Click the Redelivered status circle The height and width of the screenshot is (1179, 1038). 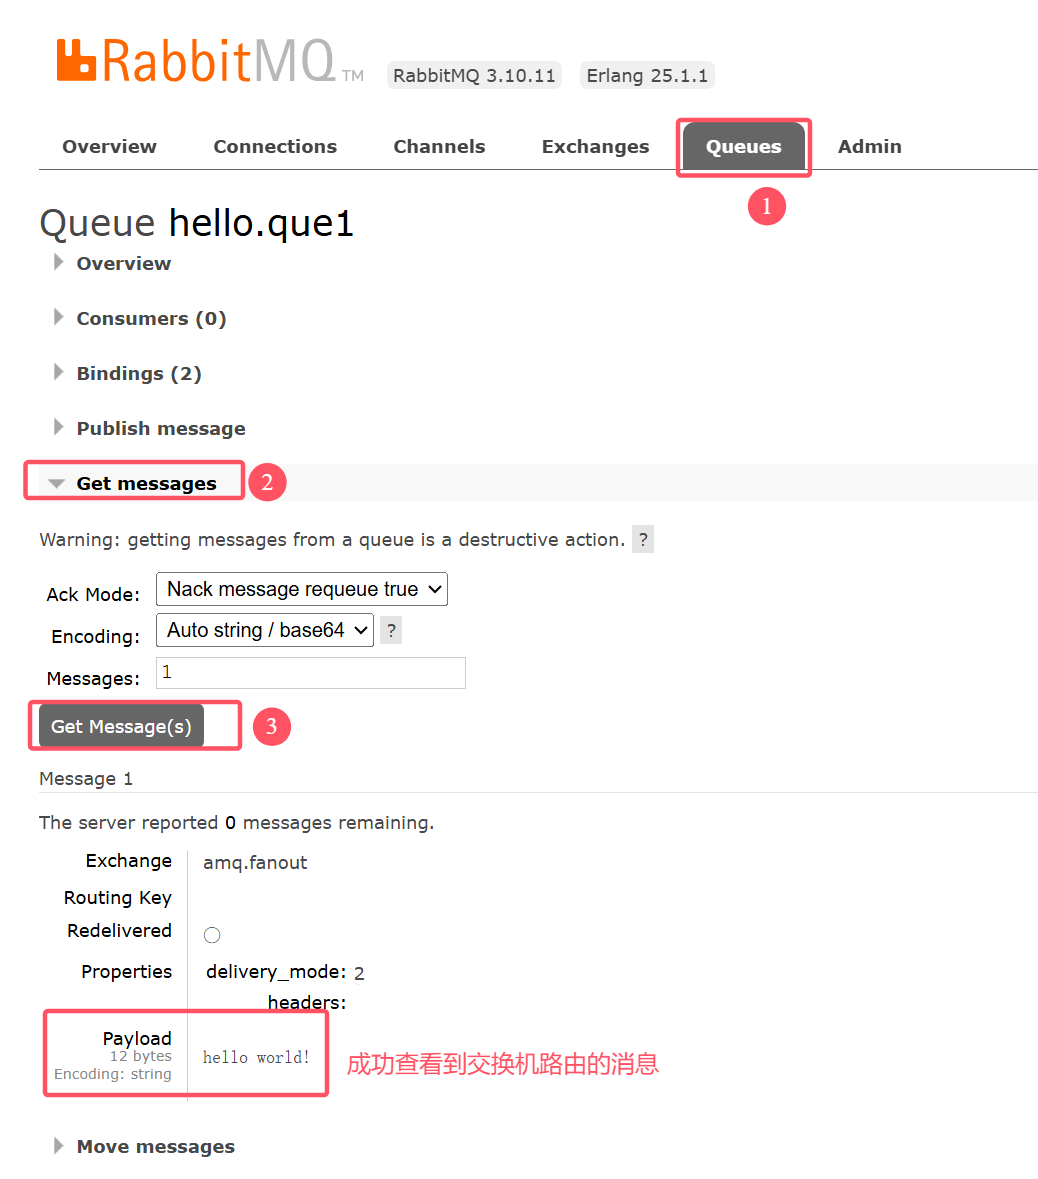tap(212, 935)
